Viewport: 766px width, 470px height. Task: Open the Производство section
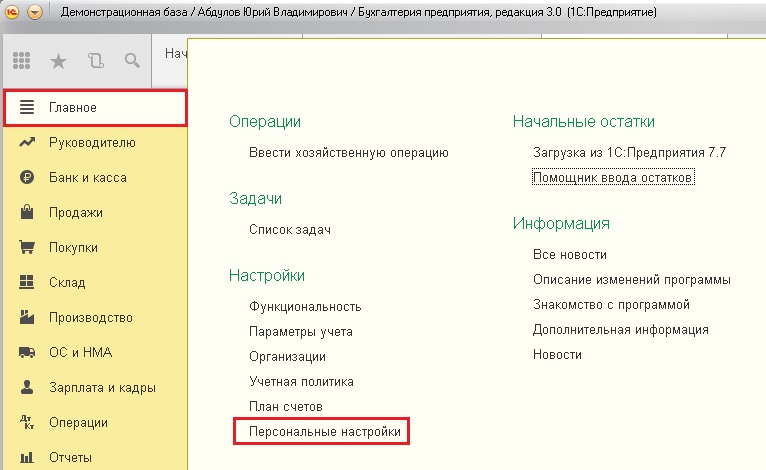[95, 318]
